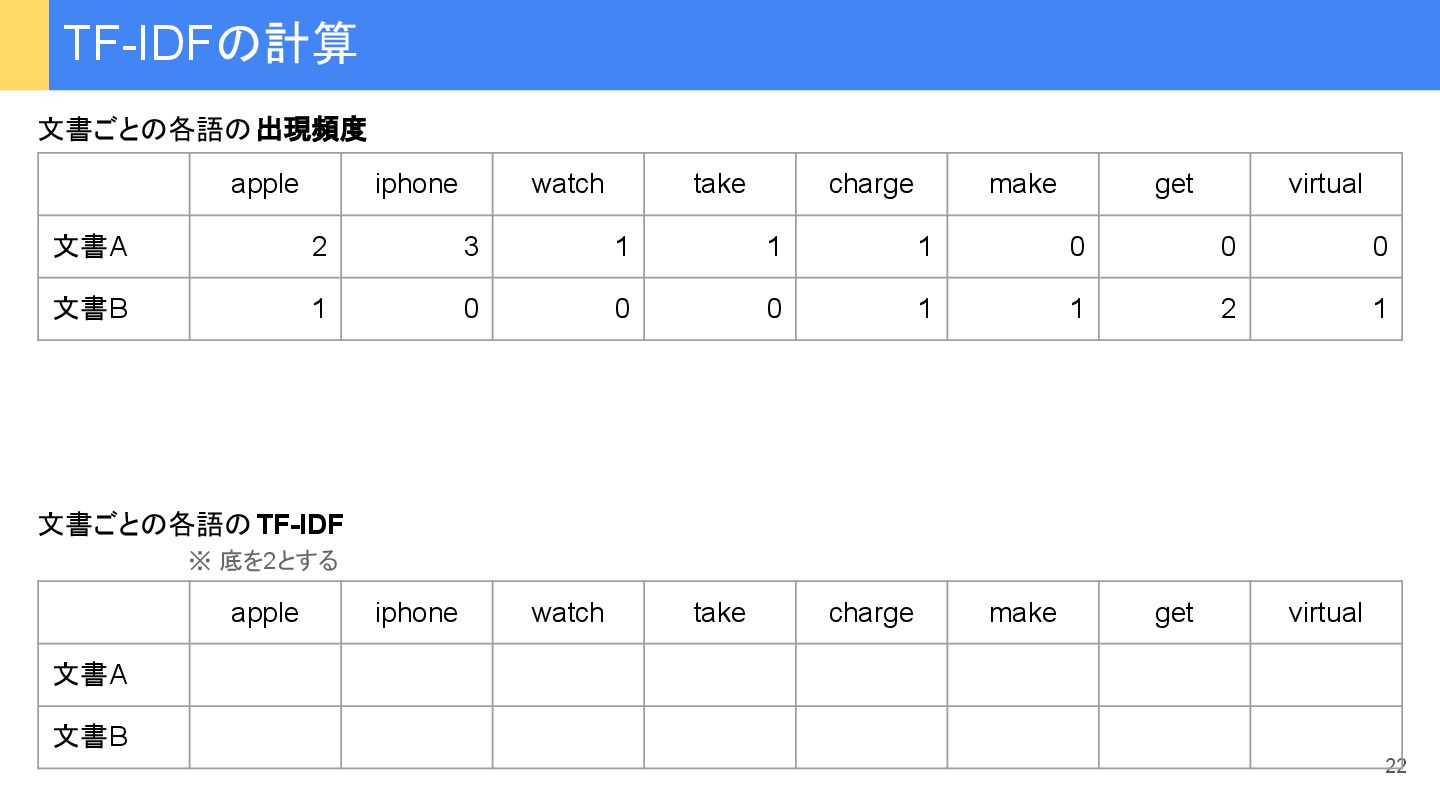Click the "※ 底を2とする" note
This screenshot has width=1440, height=810.
click(x=264, y=561)
